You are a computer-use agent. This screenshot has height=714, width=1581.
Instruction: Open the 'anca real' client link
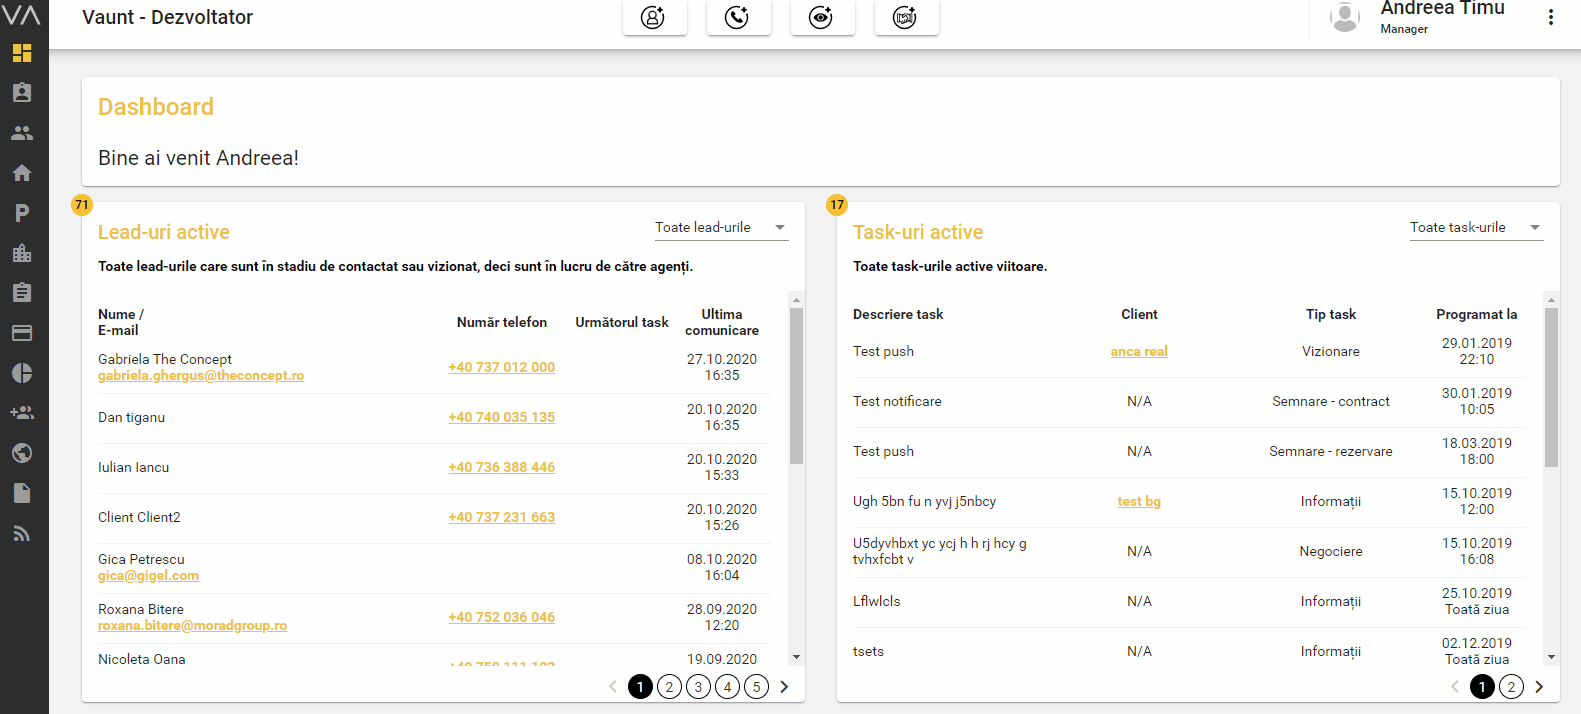point(1139,352)
